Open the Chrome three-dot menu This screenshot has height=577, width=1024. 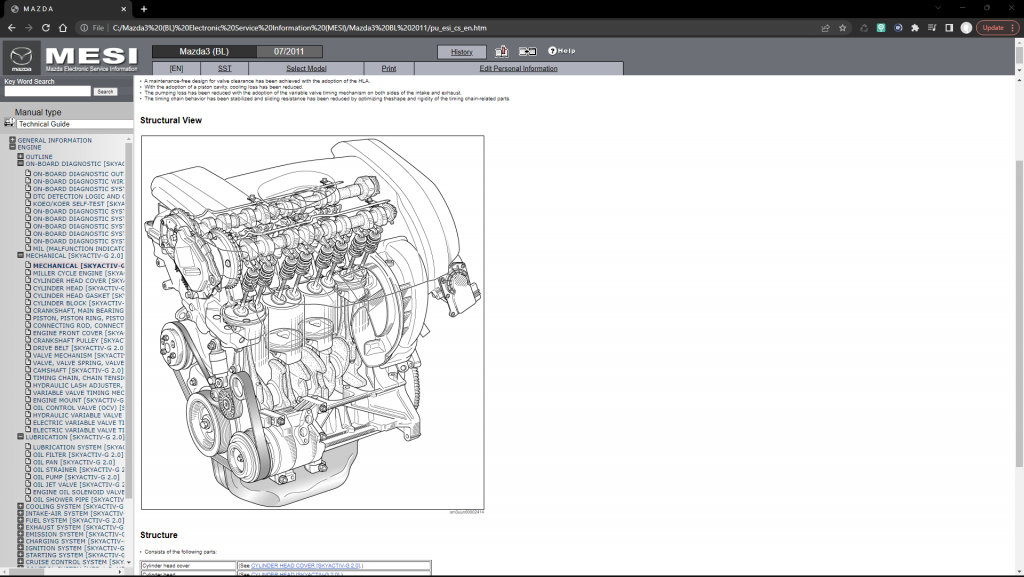[1012, 27]
